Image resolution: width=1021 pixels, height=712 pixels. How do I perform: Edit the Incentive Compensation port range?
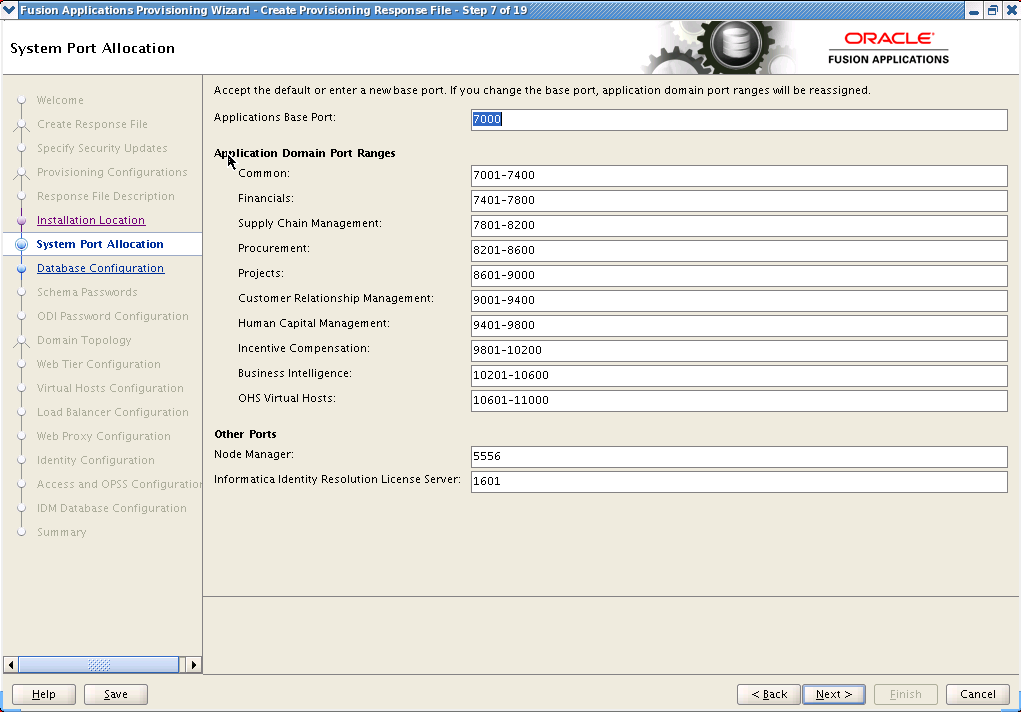(739, 350)
